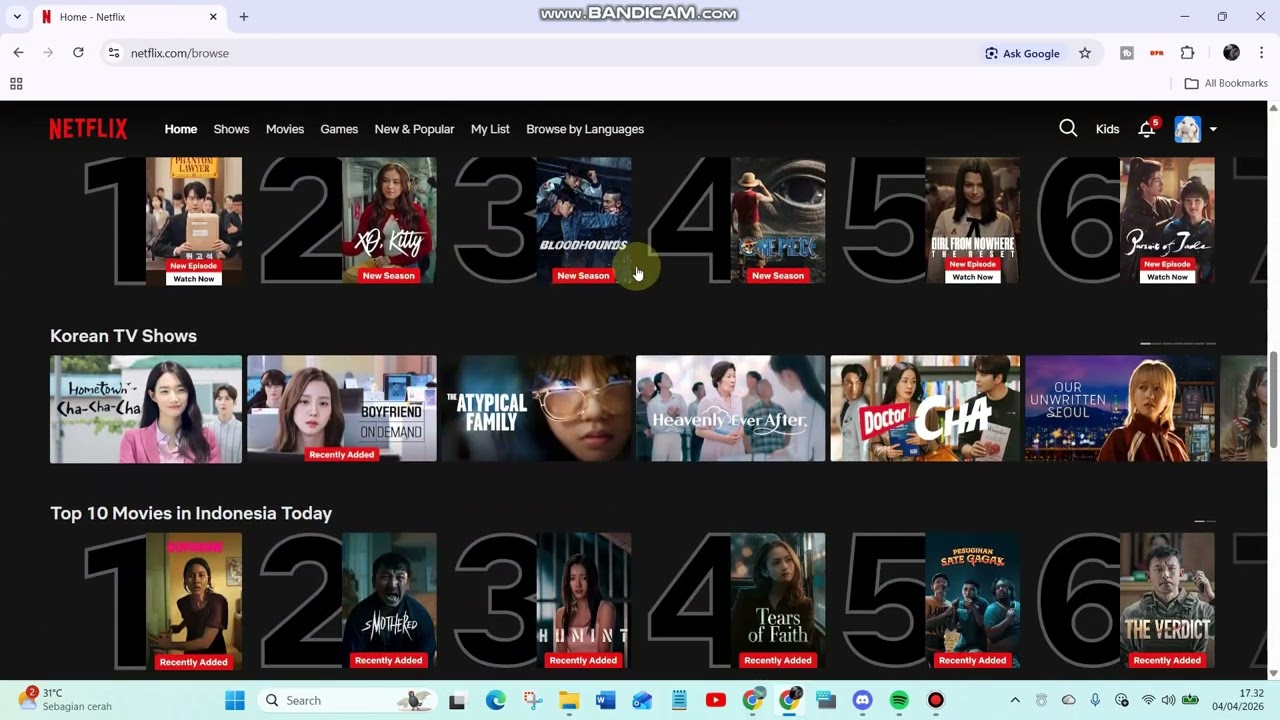Go back in browser history

(x=18, y=53)
